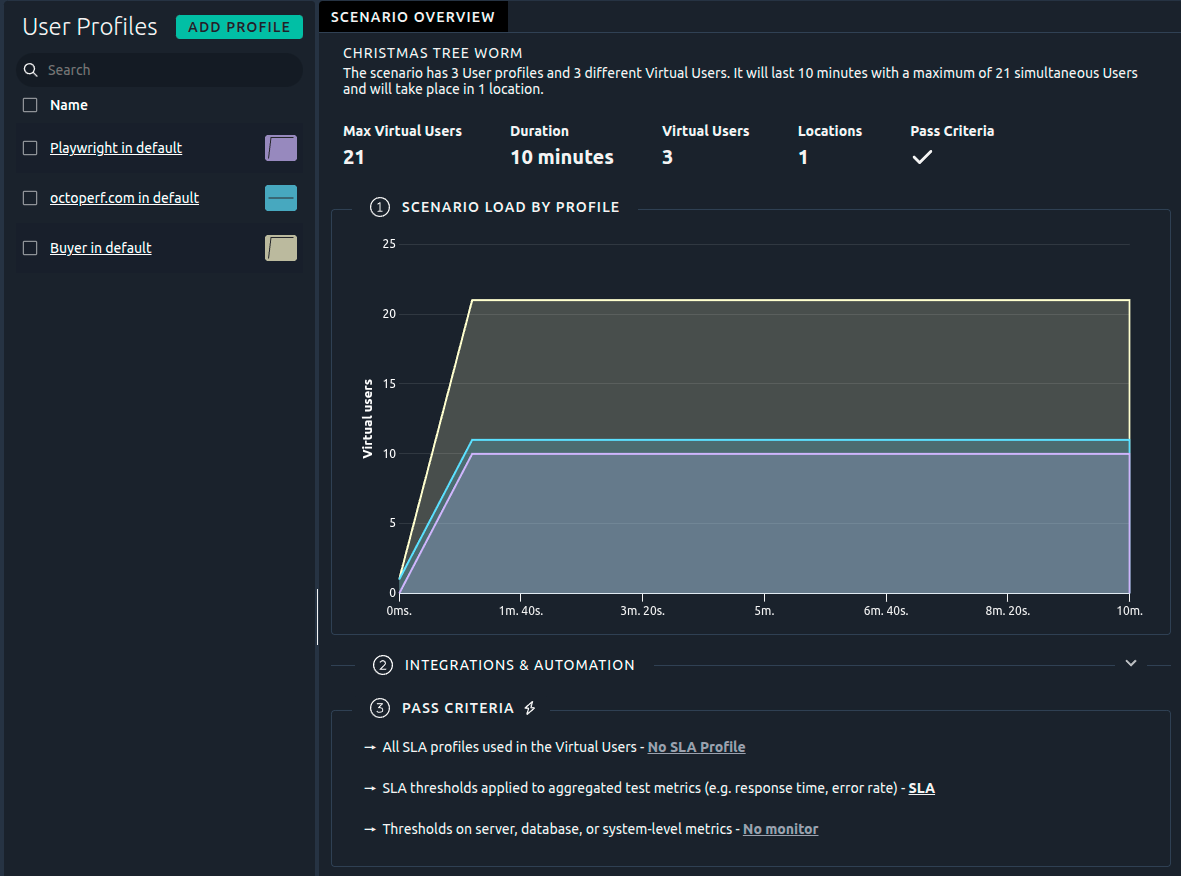Click the step 3 circle icon
The image size is (1181, 876).
pyautogui.click(x=379, y=708)
